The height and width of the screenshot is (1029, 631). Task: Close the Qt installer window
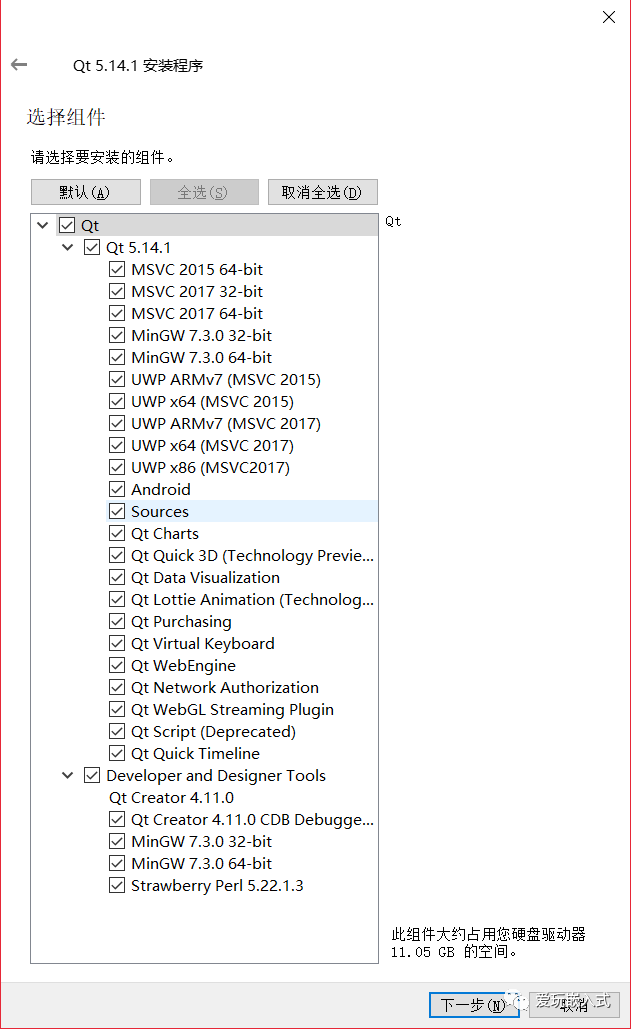click(x=607, y=17)
